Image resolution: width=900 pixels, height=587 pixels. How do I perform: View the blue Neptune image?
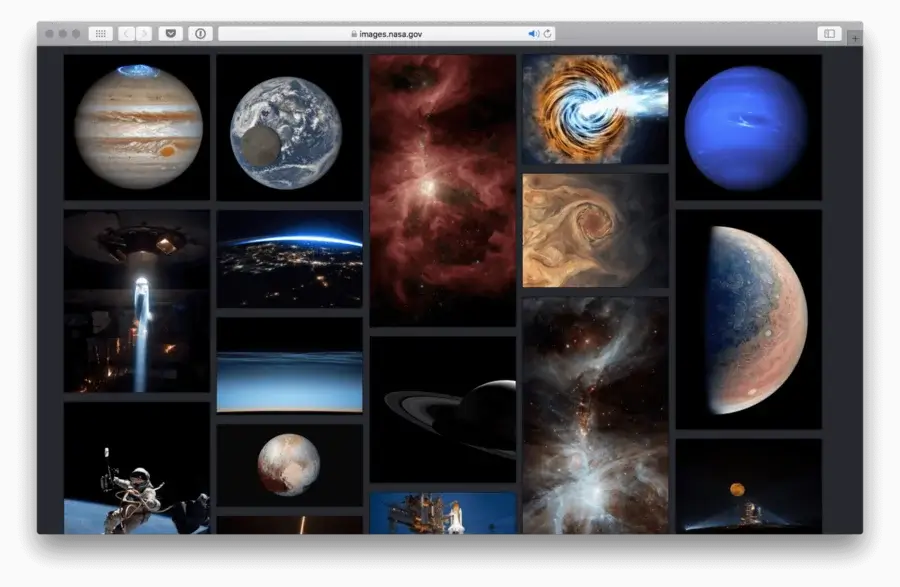[x=748, y=127]
